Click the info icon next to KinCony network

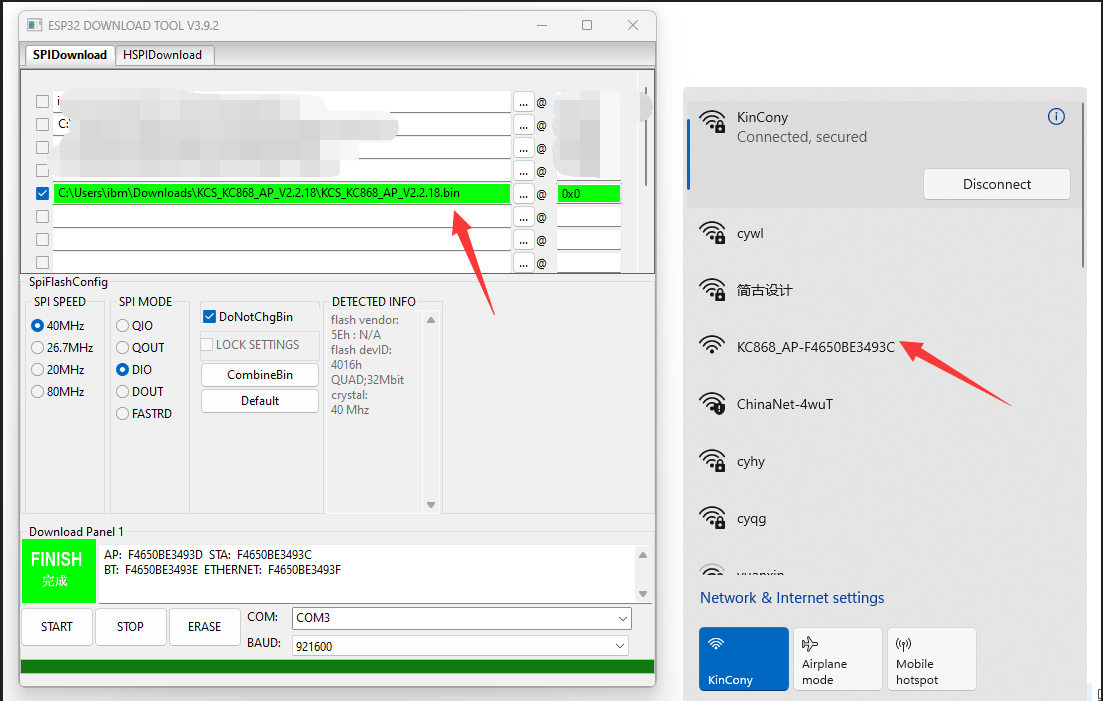pyautogui.click(x=1056, y=117)
